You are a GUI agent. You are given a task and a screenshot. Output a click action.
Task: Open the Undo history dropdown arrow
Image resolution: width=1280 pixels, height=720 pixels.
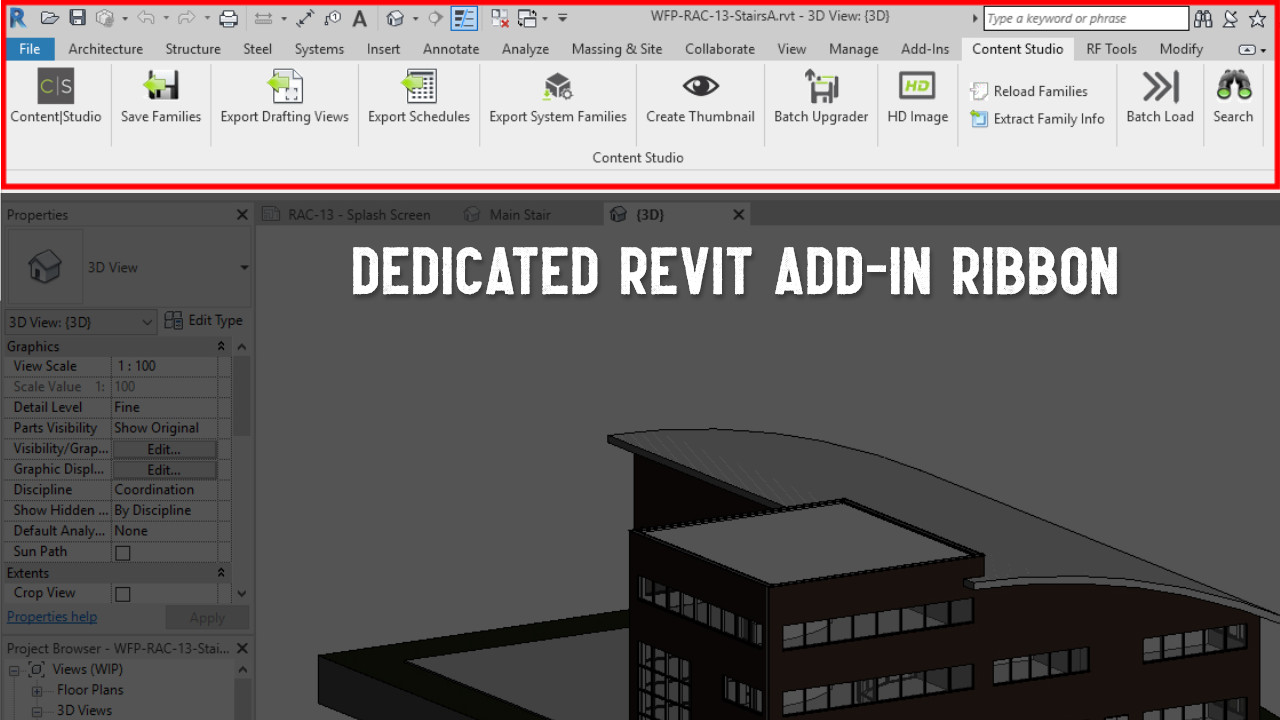(165, 18)
